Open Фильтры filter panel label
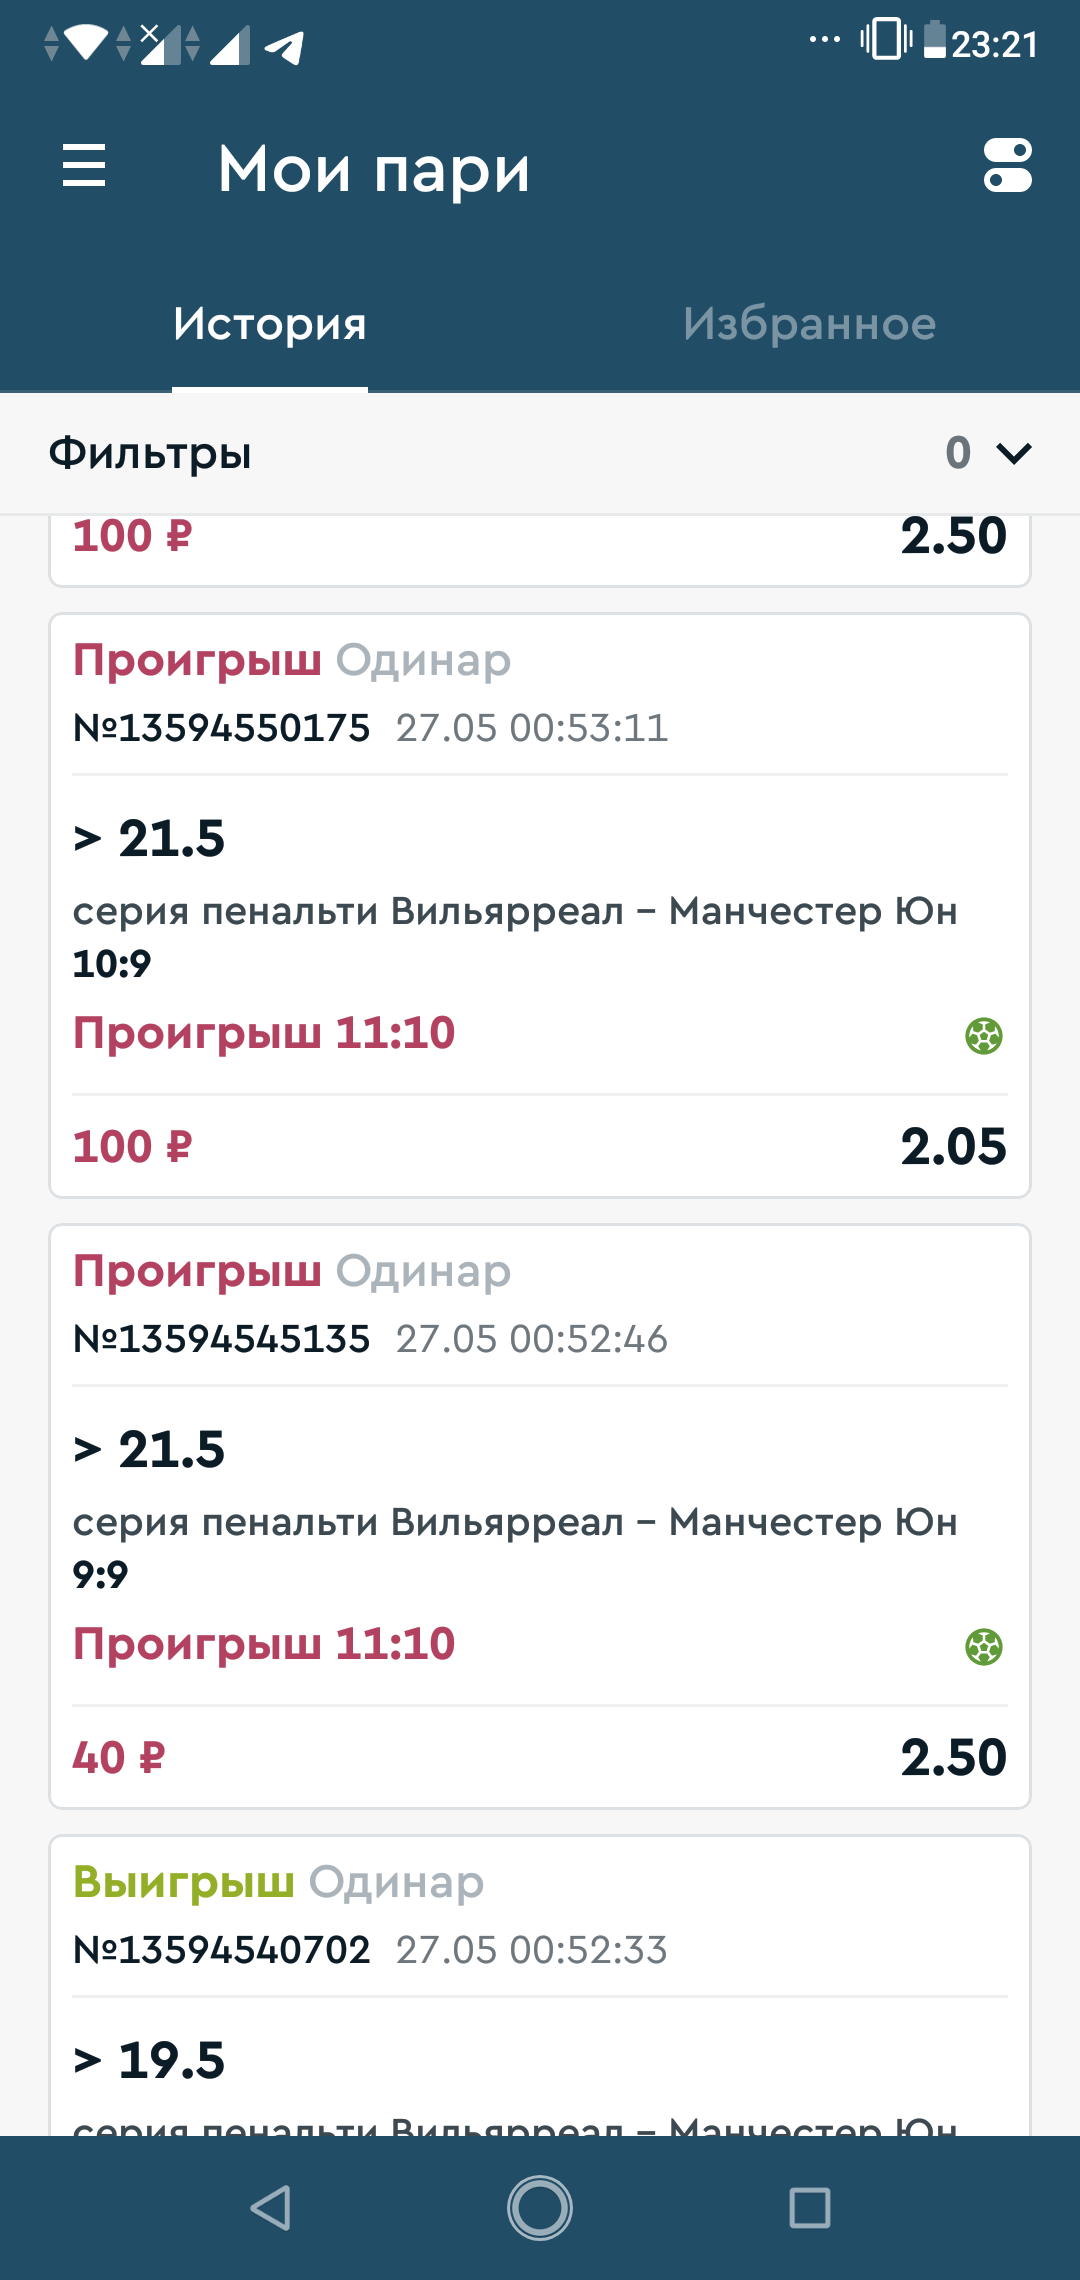The height and width of the screenshot is (2280, 1080). click(x=150, y=453)
